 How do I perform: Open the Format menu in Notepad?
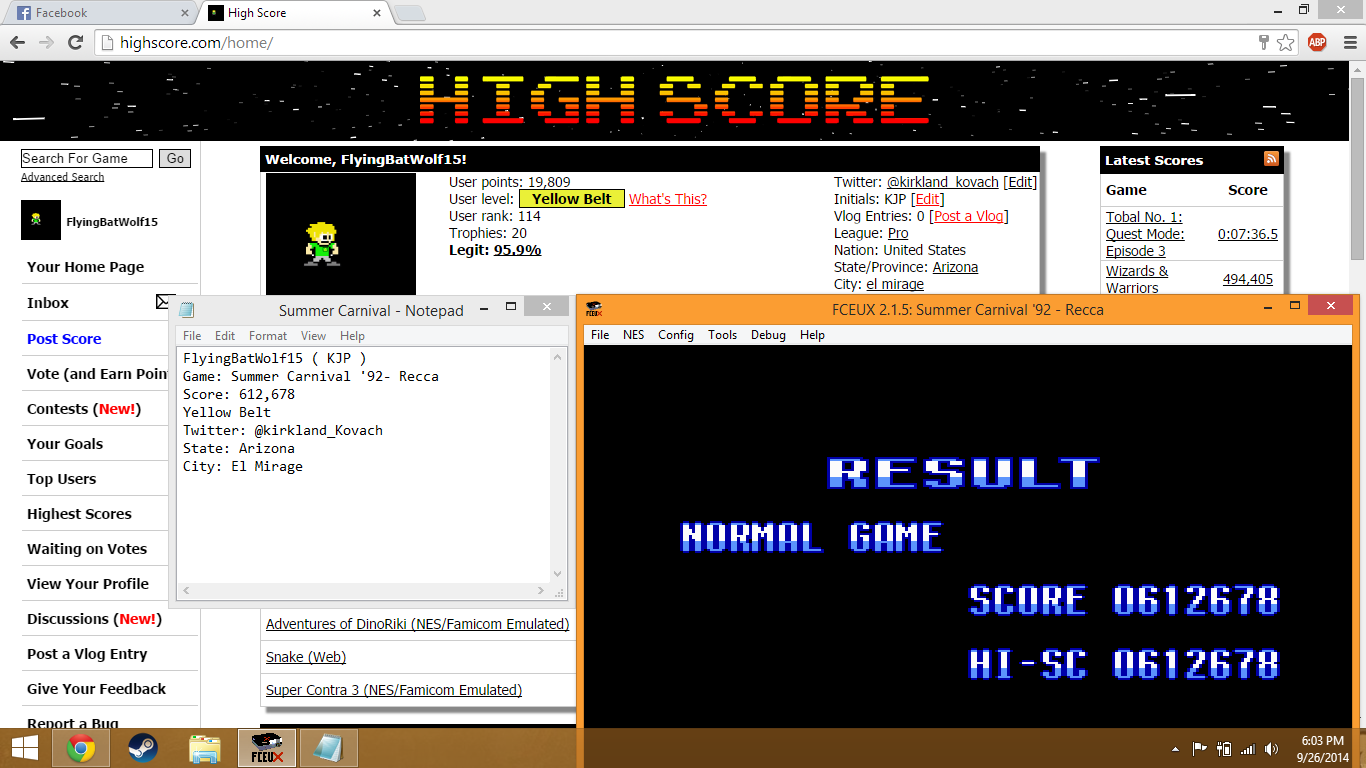coord(267,336)
